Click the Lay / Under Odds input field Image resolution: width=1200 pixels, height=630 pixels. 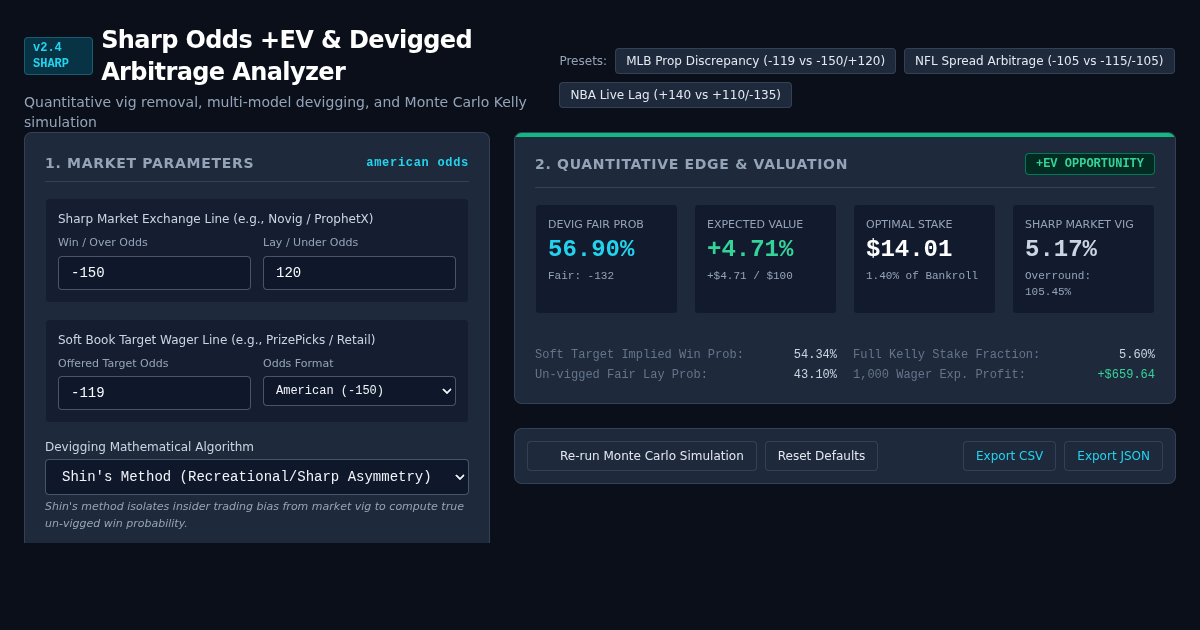point(359,273)
